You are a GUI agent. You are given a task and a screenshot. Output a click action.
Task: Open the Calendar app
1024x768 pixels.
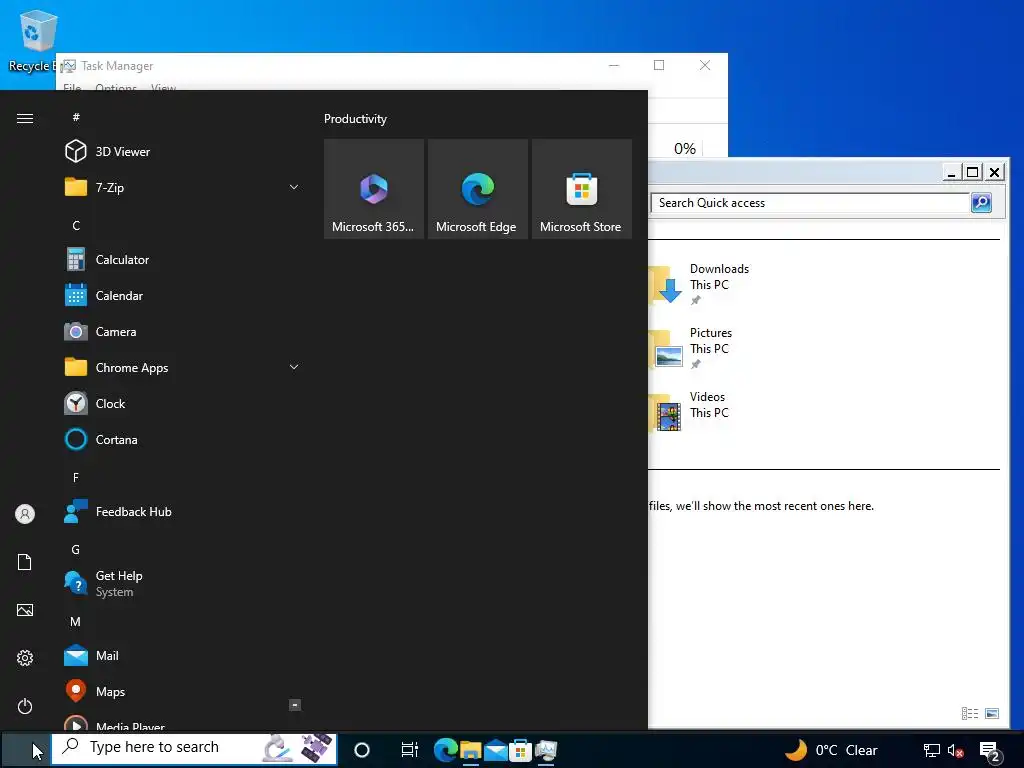coord(181,296)
